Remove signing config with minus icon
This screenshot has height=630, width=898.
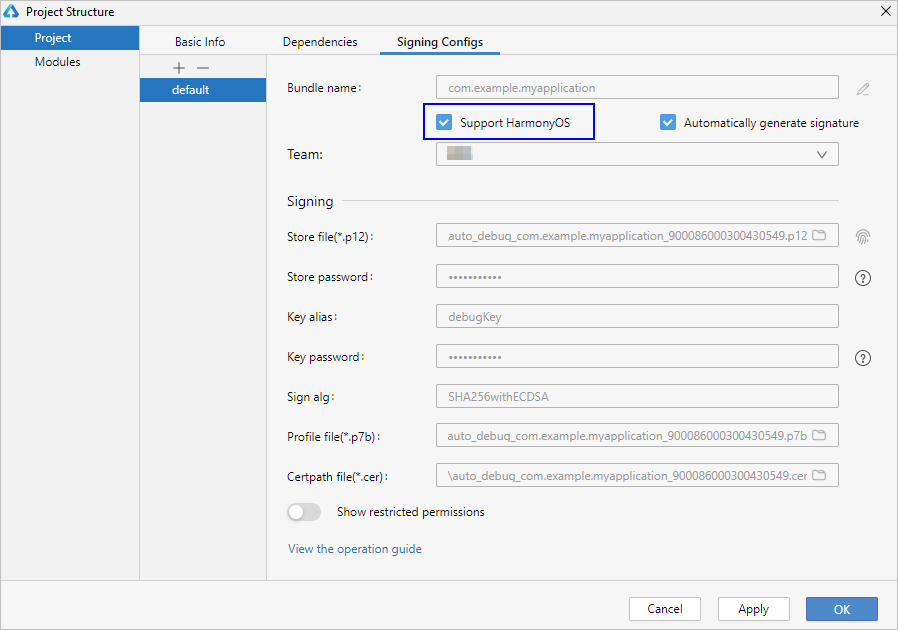(x=203, y=68)
